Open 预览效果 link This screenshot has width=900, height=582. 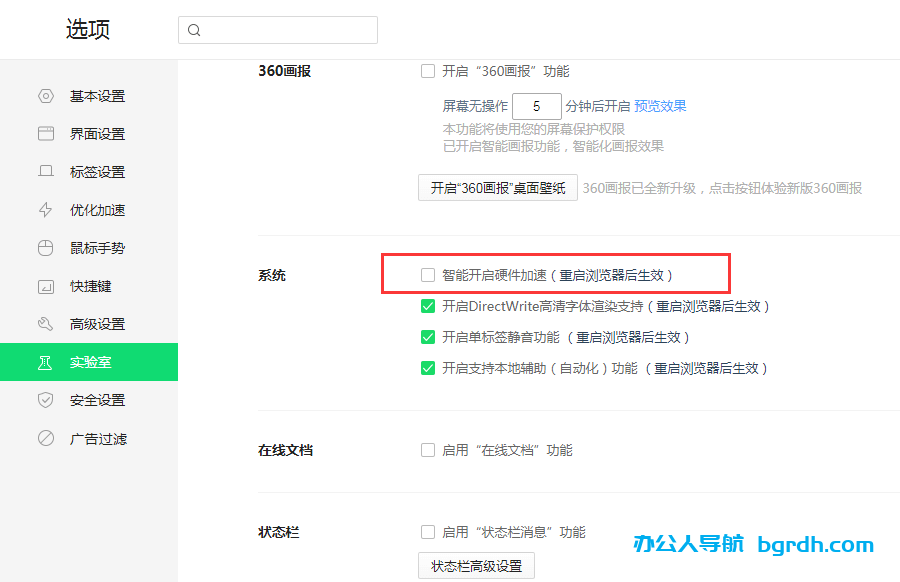click(661, 105)
